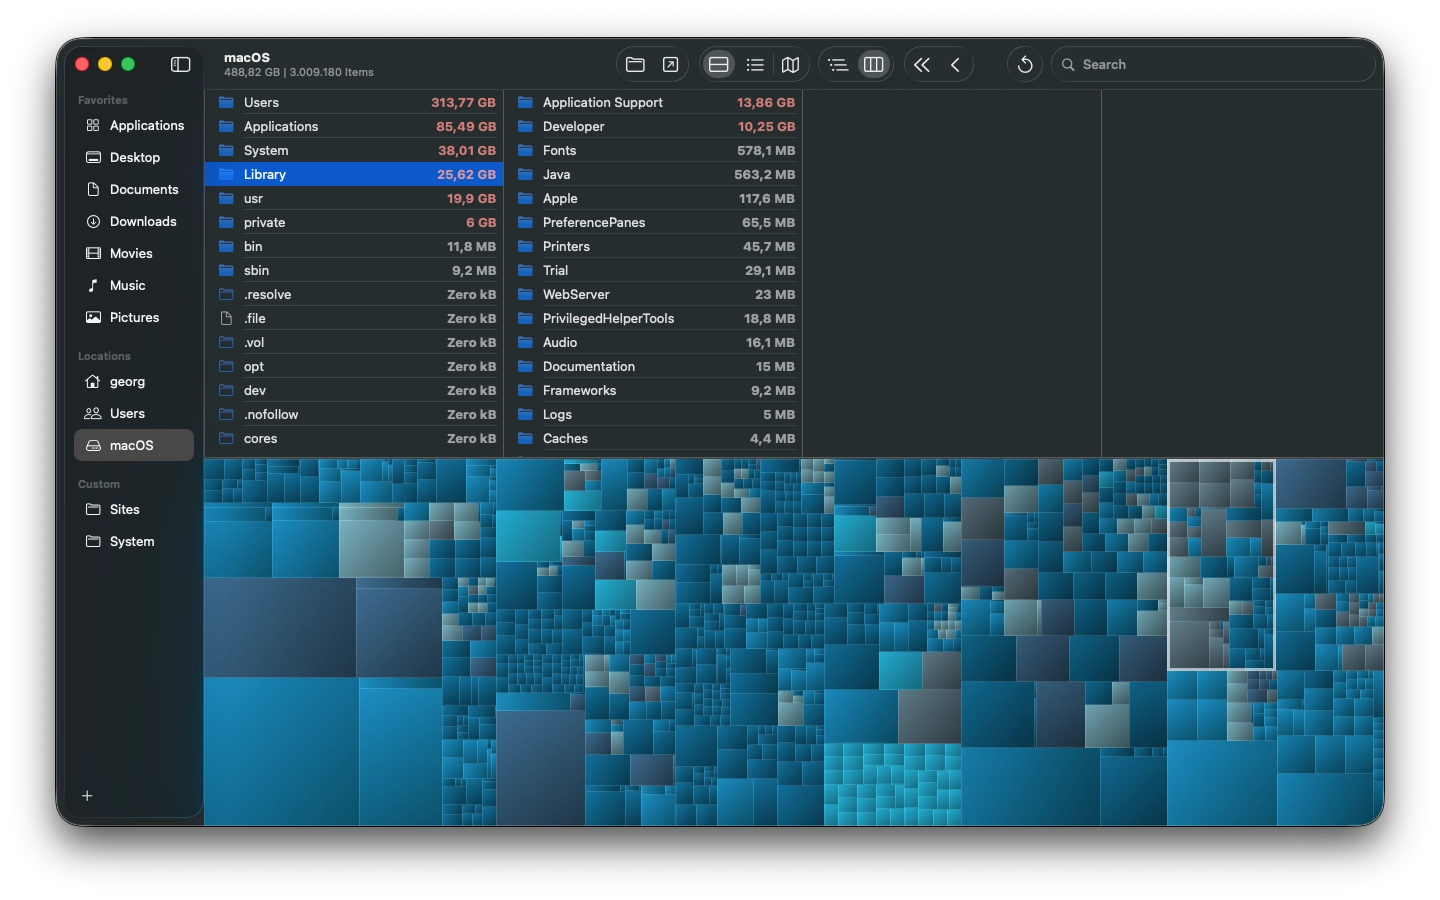Select the Documentation folder row
1440x900 pixels.
654,366
